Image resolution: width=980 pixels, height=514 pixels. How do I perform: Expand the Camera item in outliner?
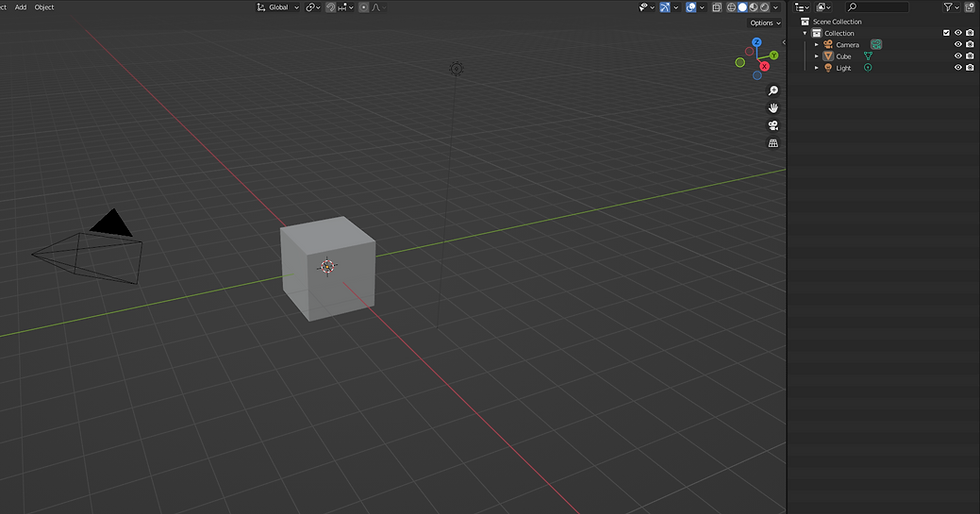[x=816, y=44]
